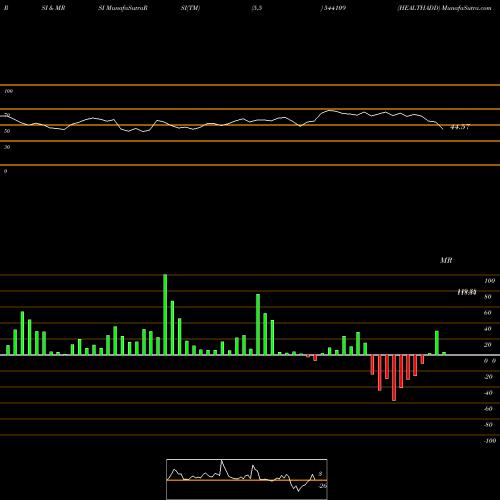500x500 pixels.
Task: Click the SI(TM) header label
Action: [x=190, y=8]
